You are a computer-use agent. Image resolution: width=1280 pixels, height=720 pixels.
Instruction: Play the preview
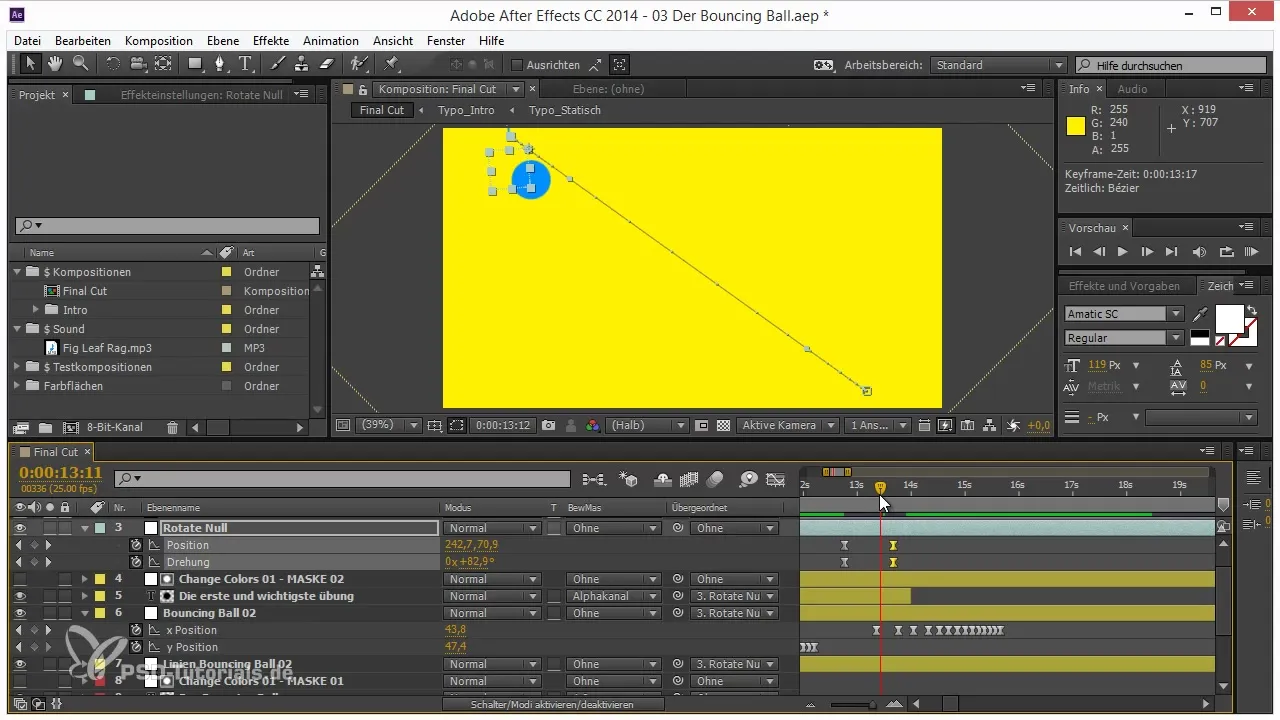click(x=1122, y=252)
